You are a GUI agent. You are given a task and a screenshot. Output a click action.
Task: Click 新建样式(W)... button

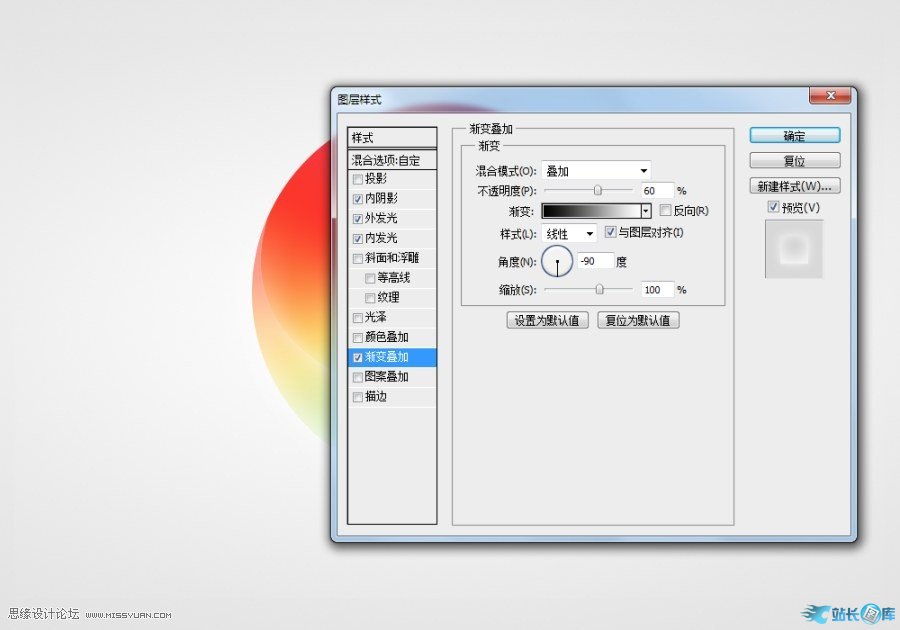click(794, 186)
